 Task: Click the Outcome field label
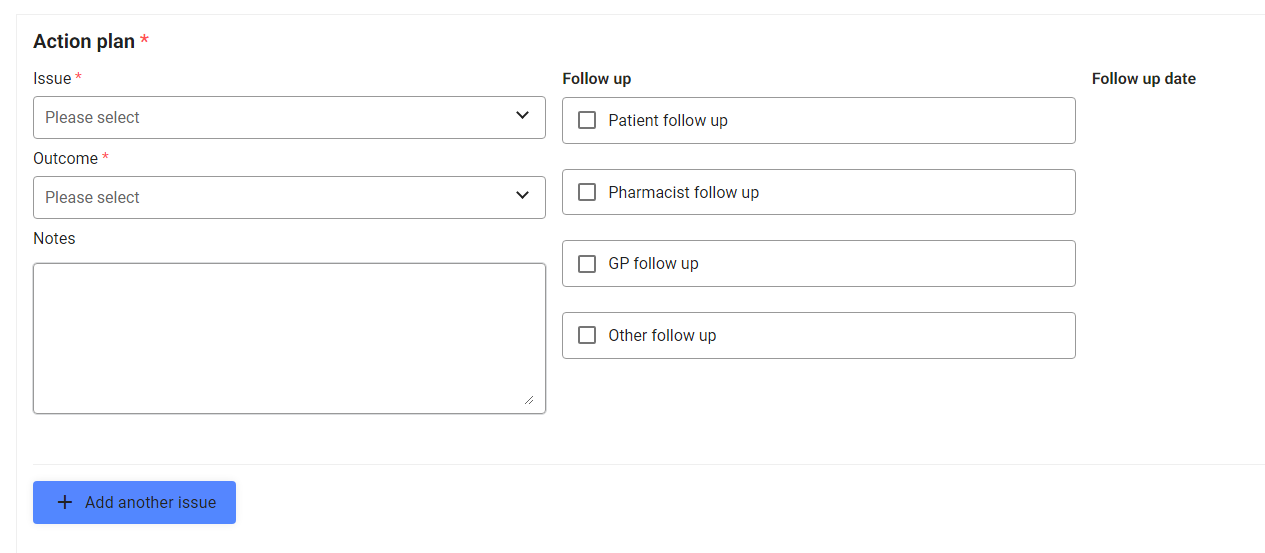(x=65, y=158)
